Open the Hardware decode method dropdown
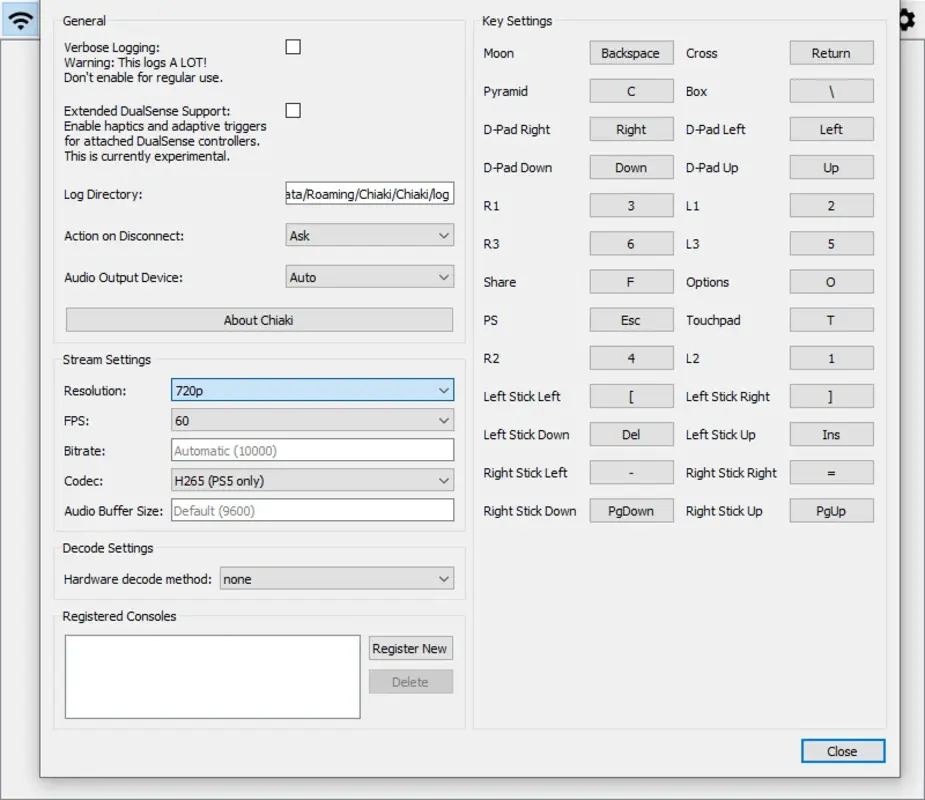The width and height of the screenshot is (925, 800). click(x=336, y=578)
